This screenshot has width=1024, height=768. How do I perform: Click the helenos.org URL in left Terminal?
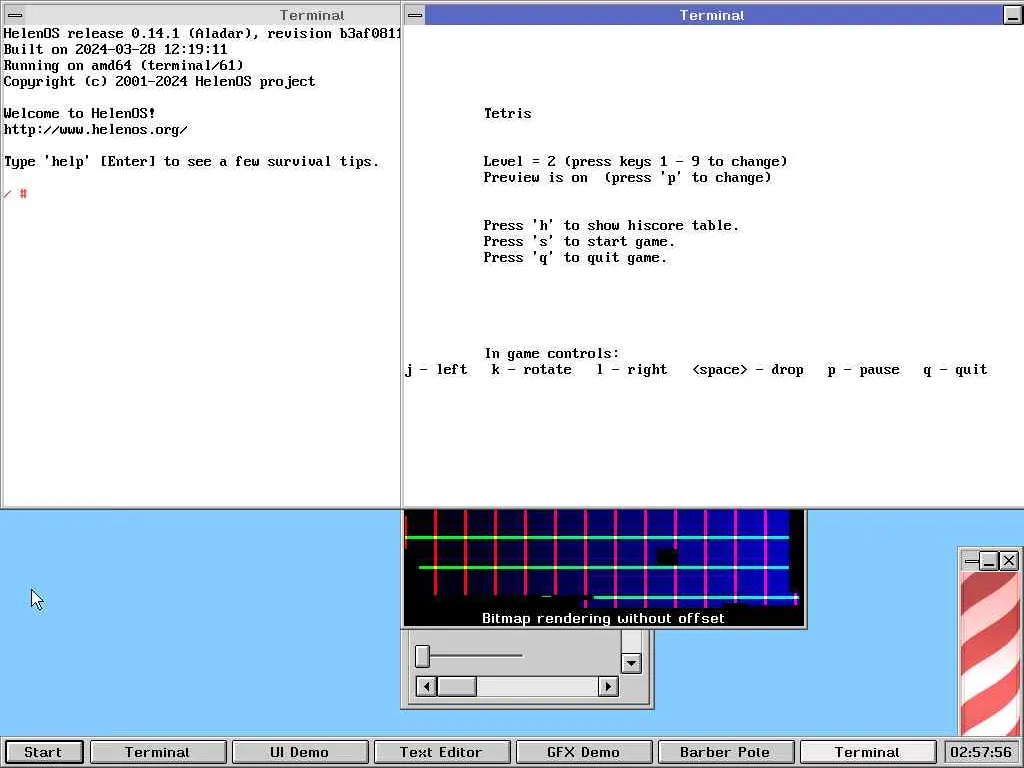pos(95,129)
